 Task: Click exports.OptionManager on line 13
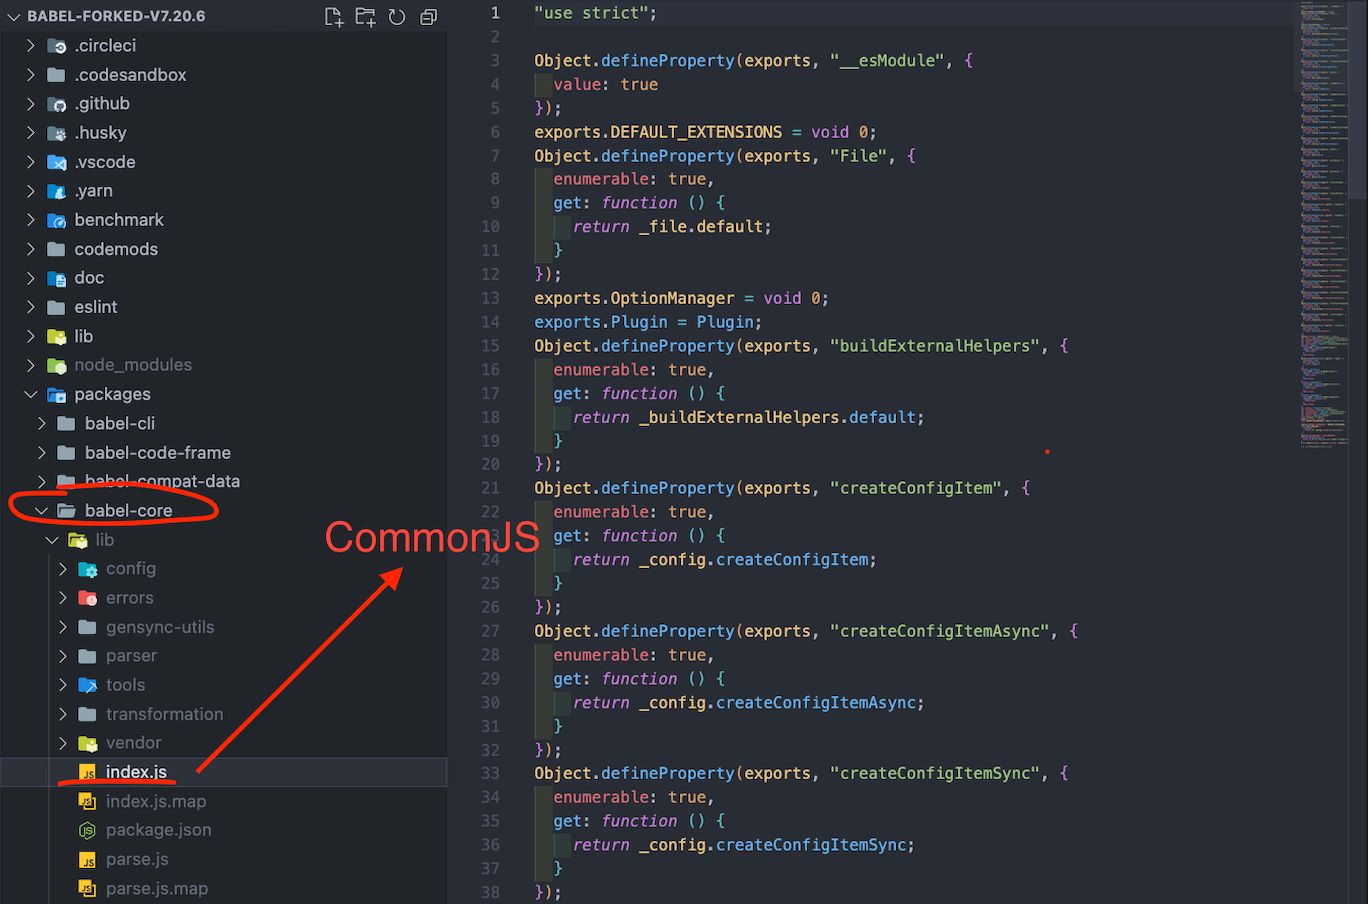click(x=634, y=298)
